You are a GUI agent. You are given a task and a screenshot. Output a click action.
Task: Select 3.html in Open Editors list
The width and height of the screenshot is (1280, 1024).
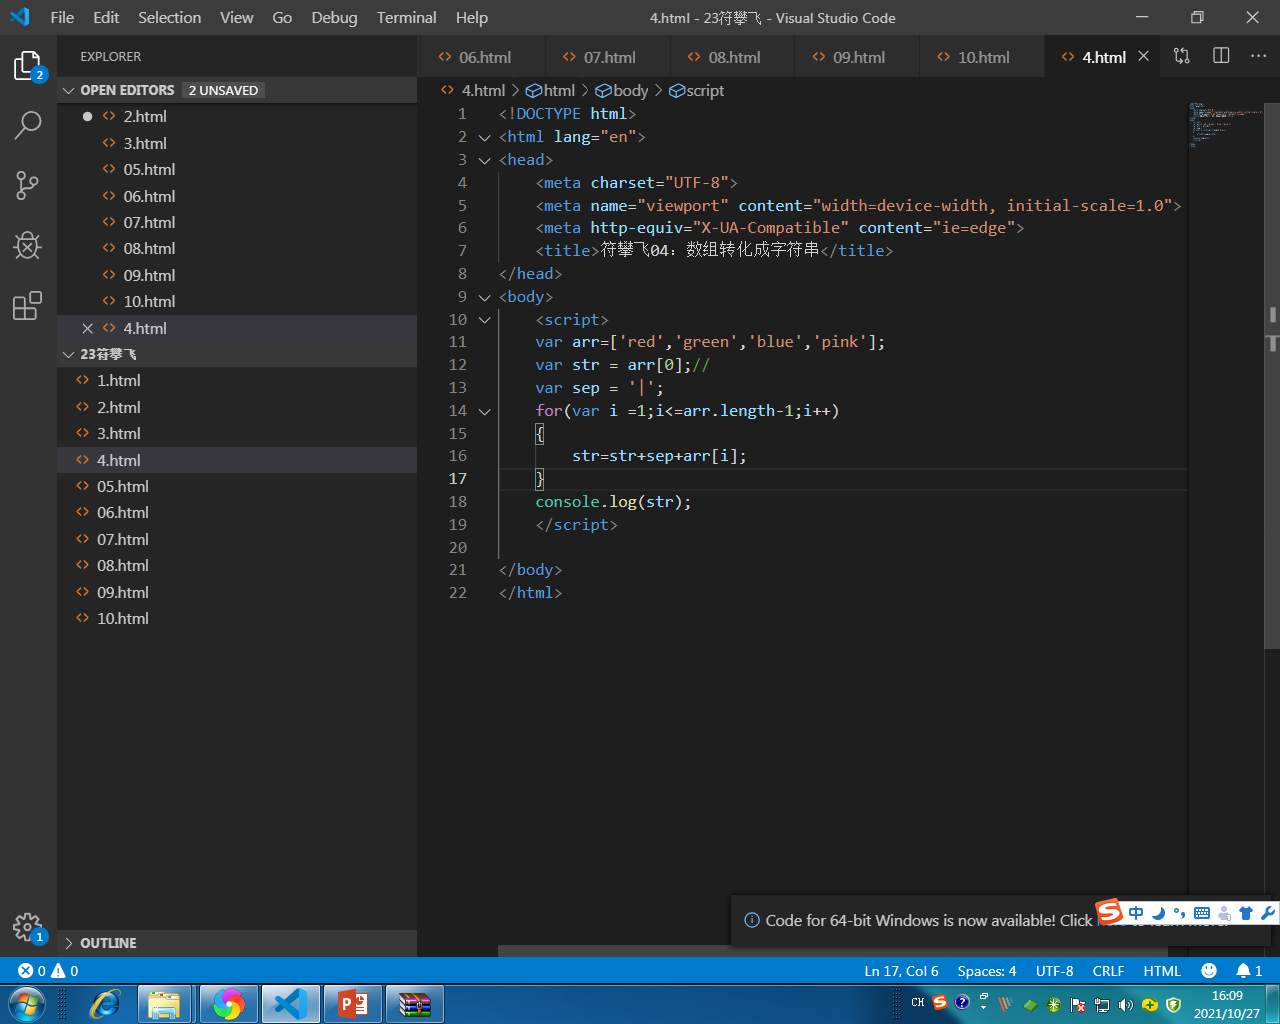237,143
